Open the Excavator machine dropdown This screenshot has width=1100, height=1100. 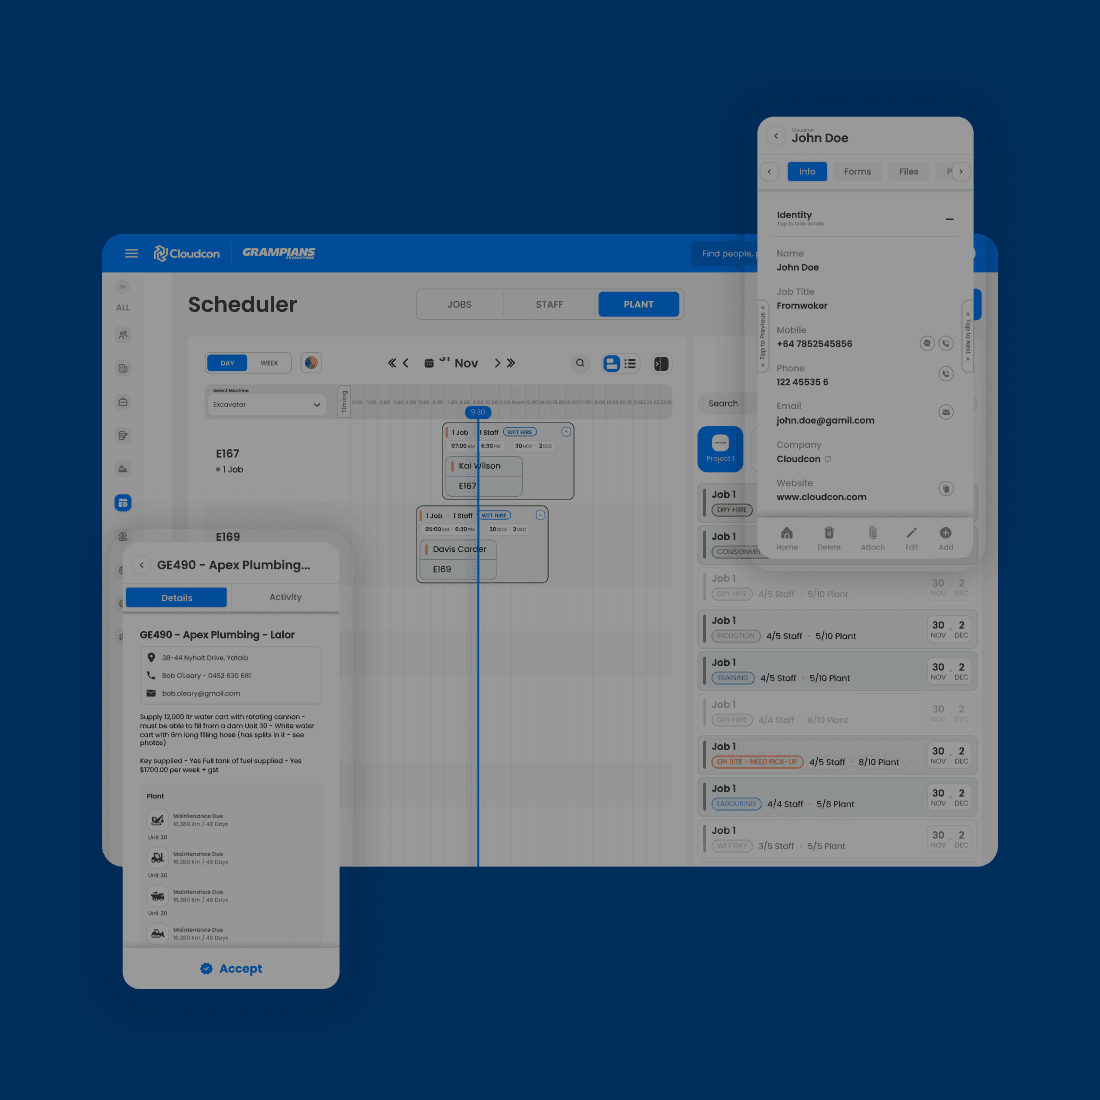click(265, 404)
